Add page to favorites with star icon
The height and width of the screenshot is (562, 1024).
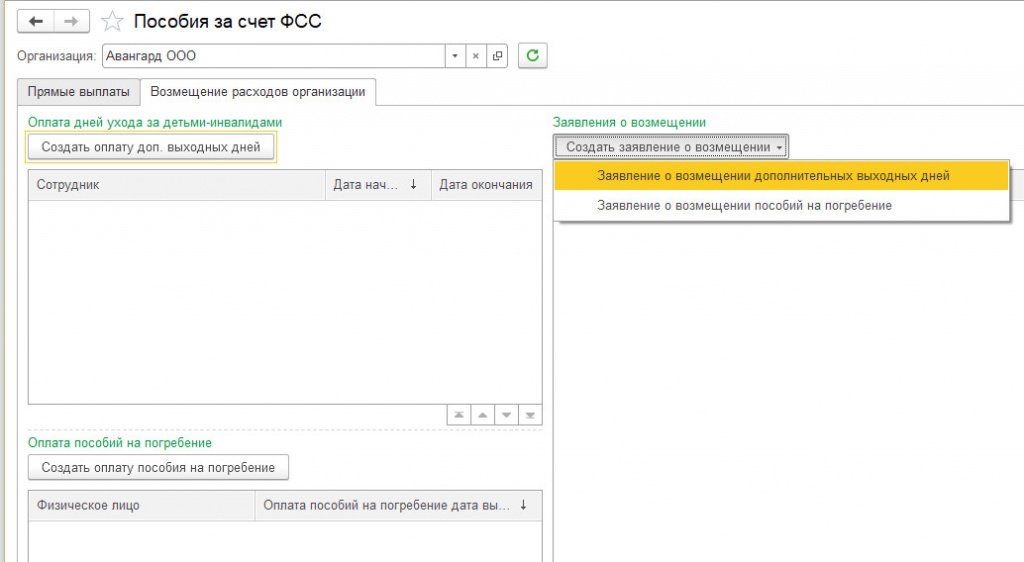point(113,21)
